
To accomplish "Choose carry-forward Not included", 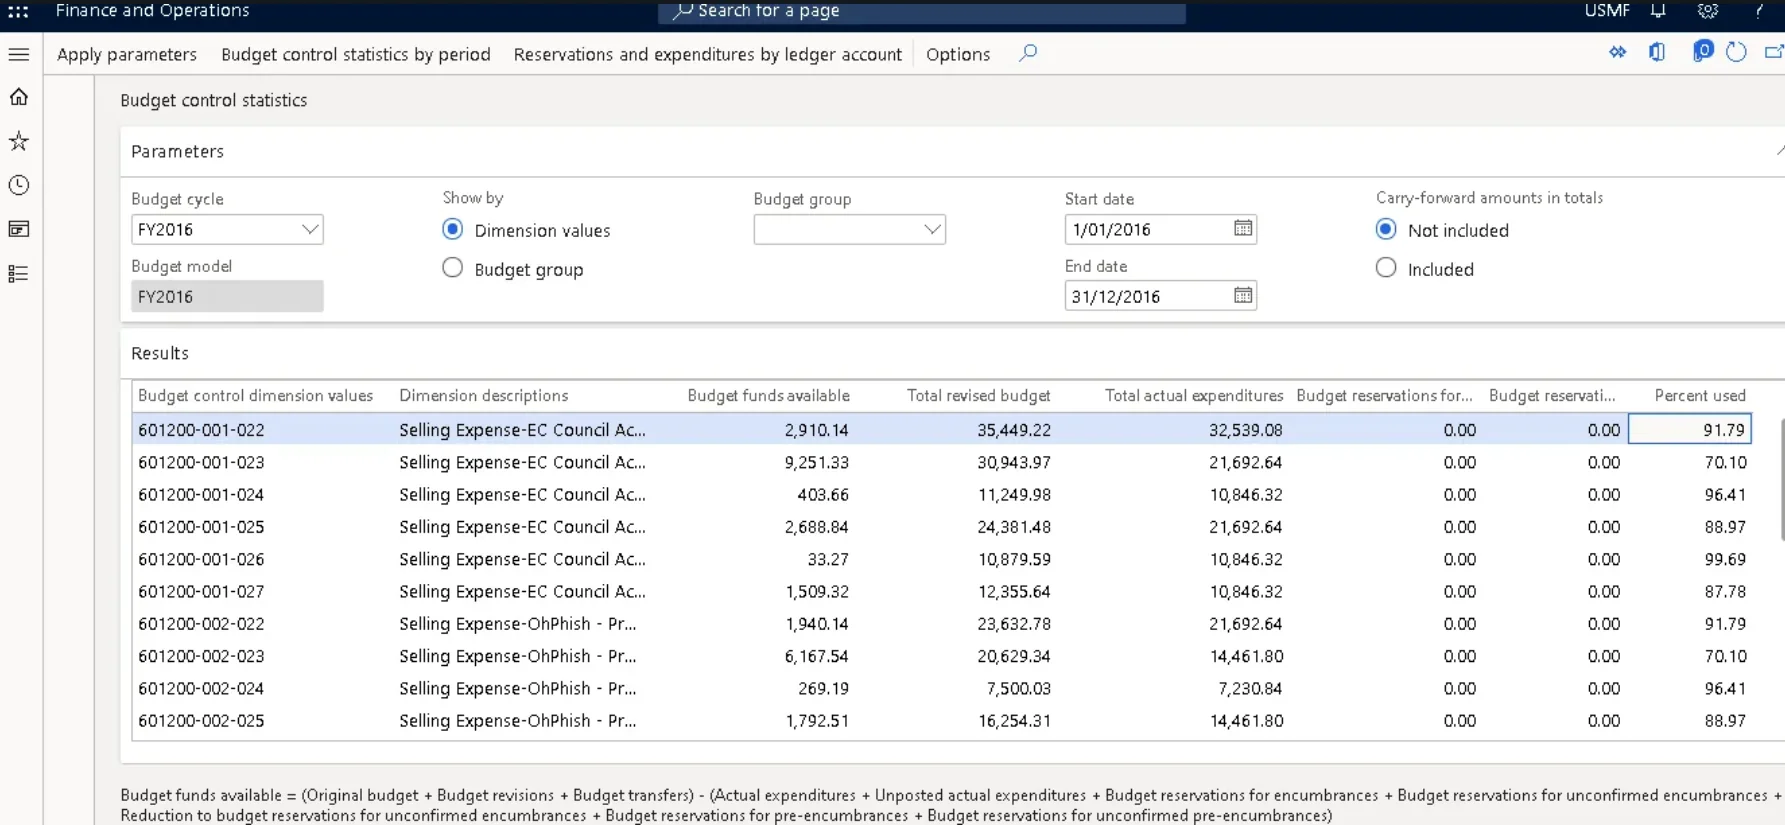I will (1386, 230).
